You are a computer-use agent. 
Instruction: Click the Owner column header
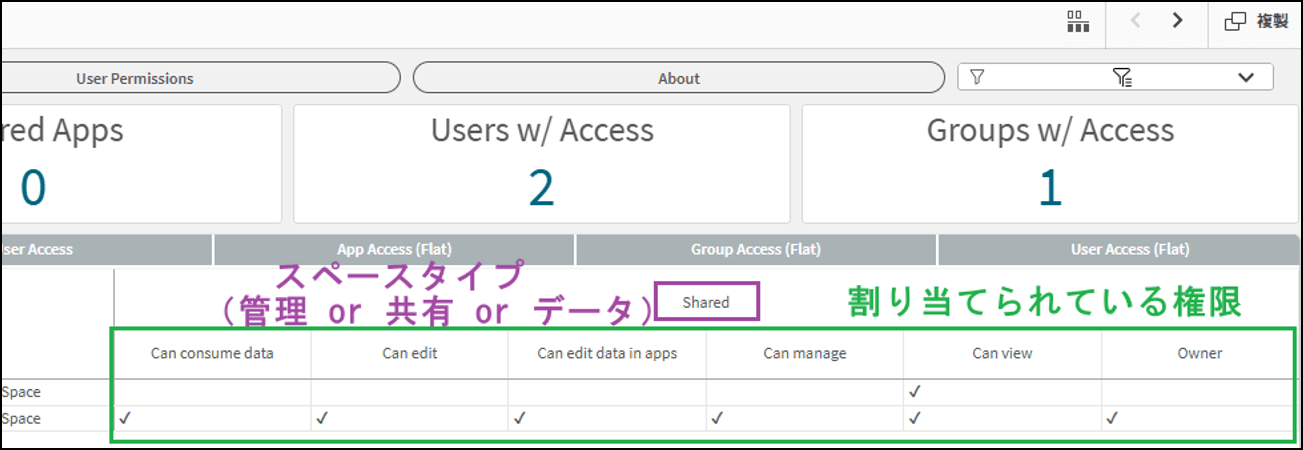[1199, 353]
